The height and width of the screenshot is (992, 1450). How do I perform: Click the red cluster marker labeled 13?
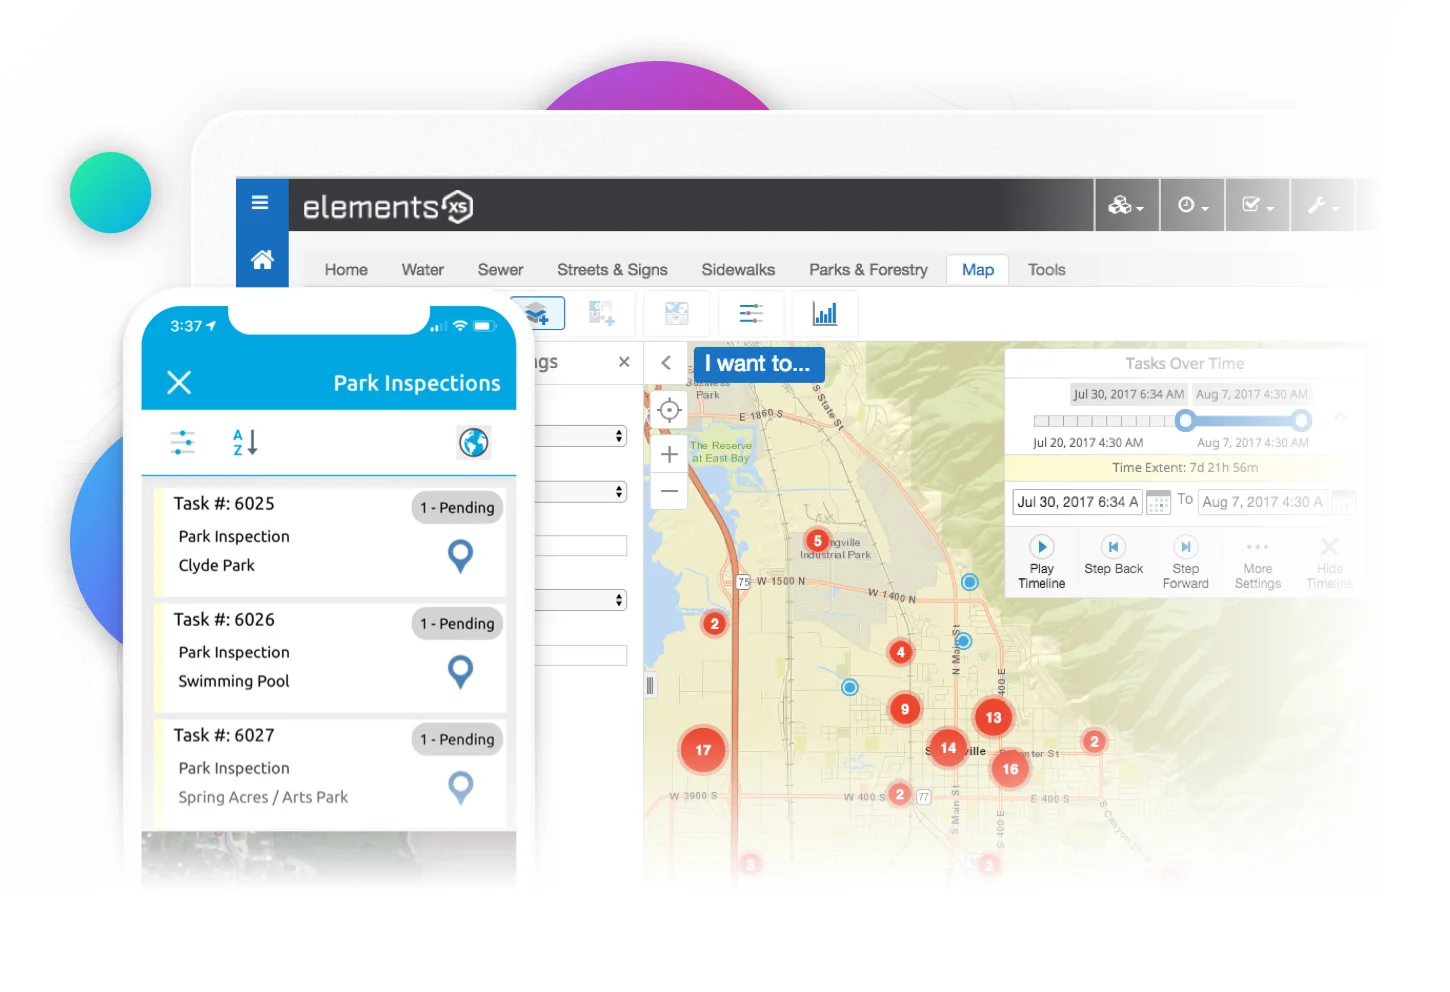[x=993, y=717]
